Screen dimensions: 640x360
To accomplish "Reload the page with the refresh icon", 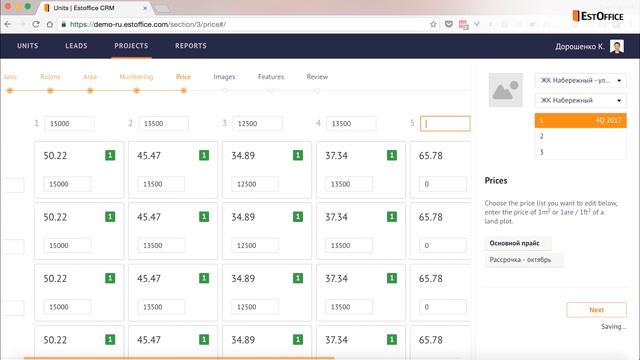I will coord(36,24).
